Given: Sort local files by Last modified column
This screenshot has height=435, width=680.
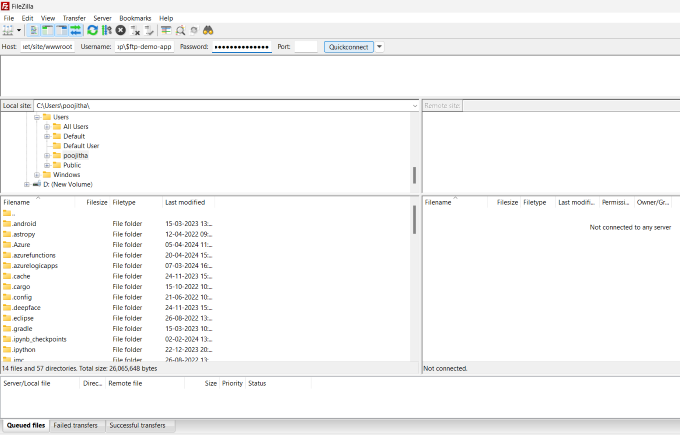Looking at the screenshot, I should pyautogui.click(x=185, y=202).
